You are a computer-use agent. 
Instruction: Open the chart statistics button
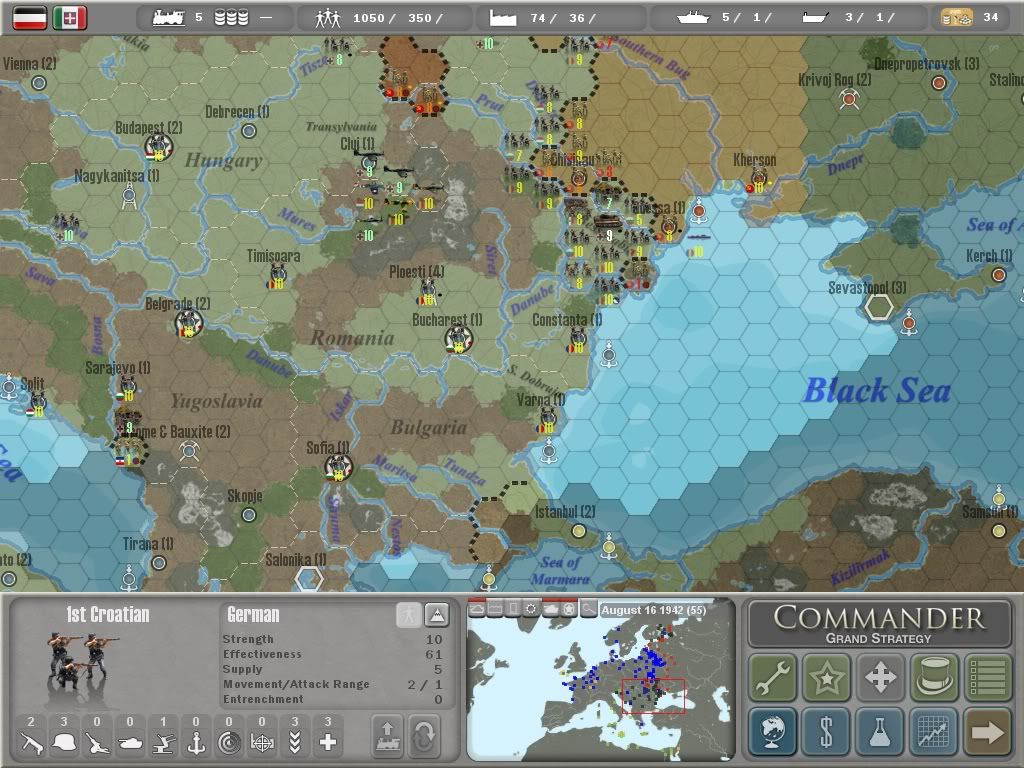(934, 731)
